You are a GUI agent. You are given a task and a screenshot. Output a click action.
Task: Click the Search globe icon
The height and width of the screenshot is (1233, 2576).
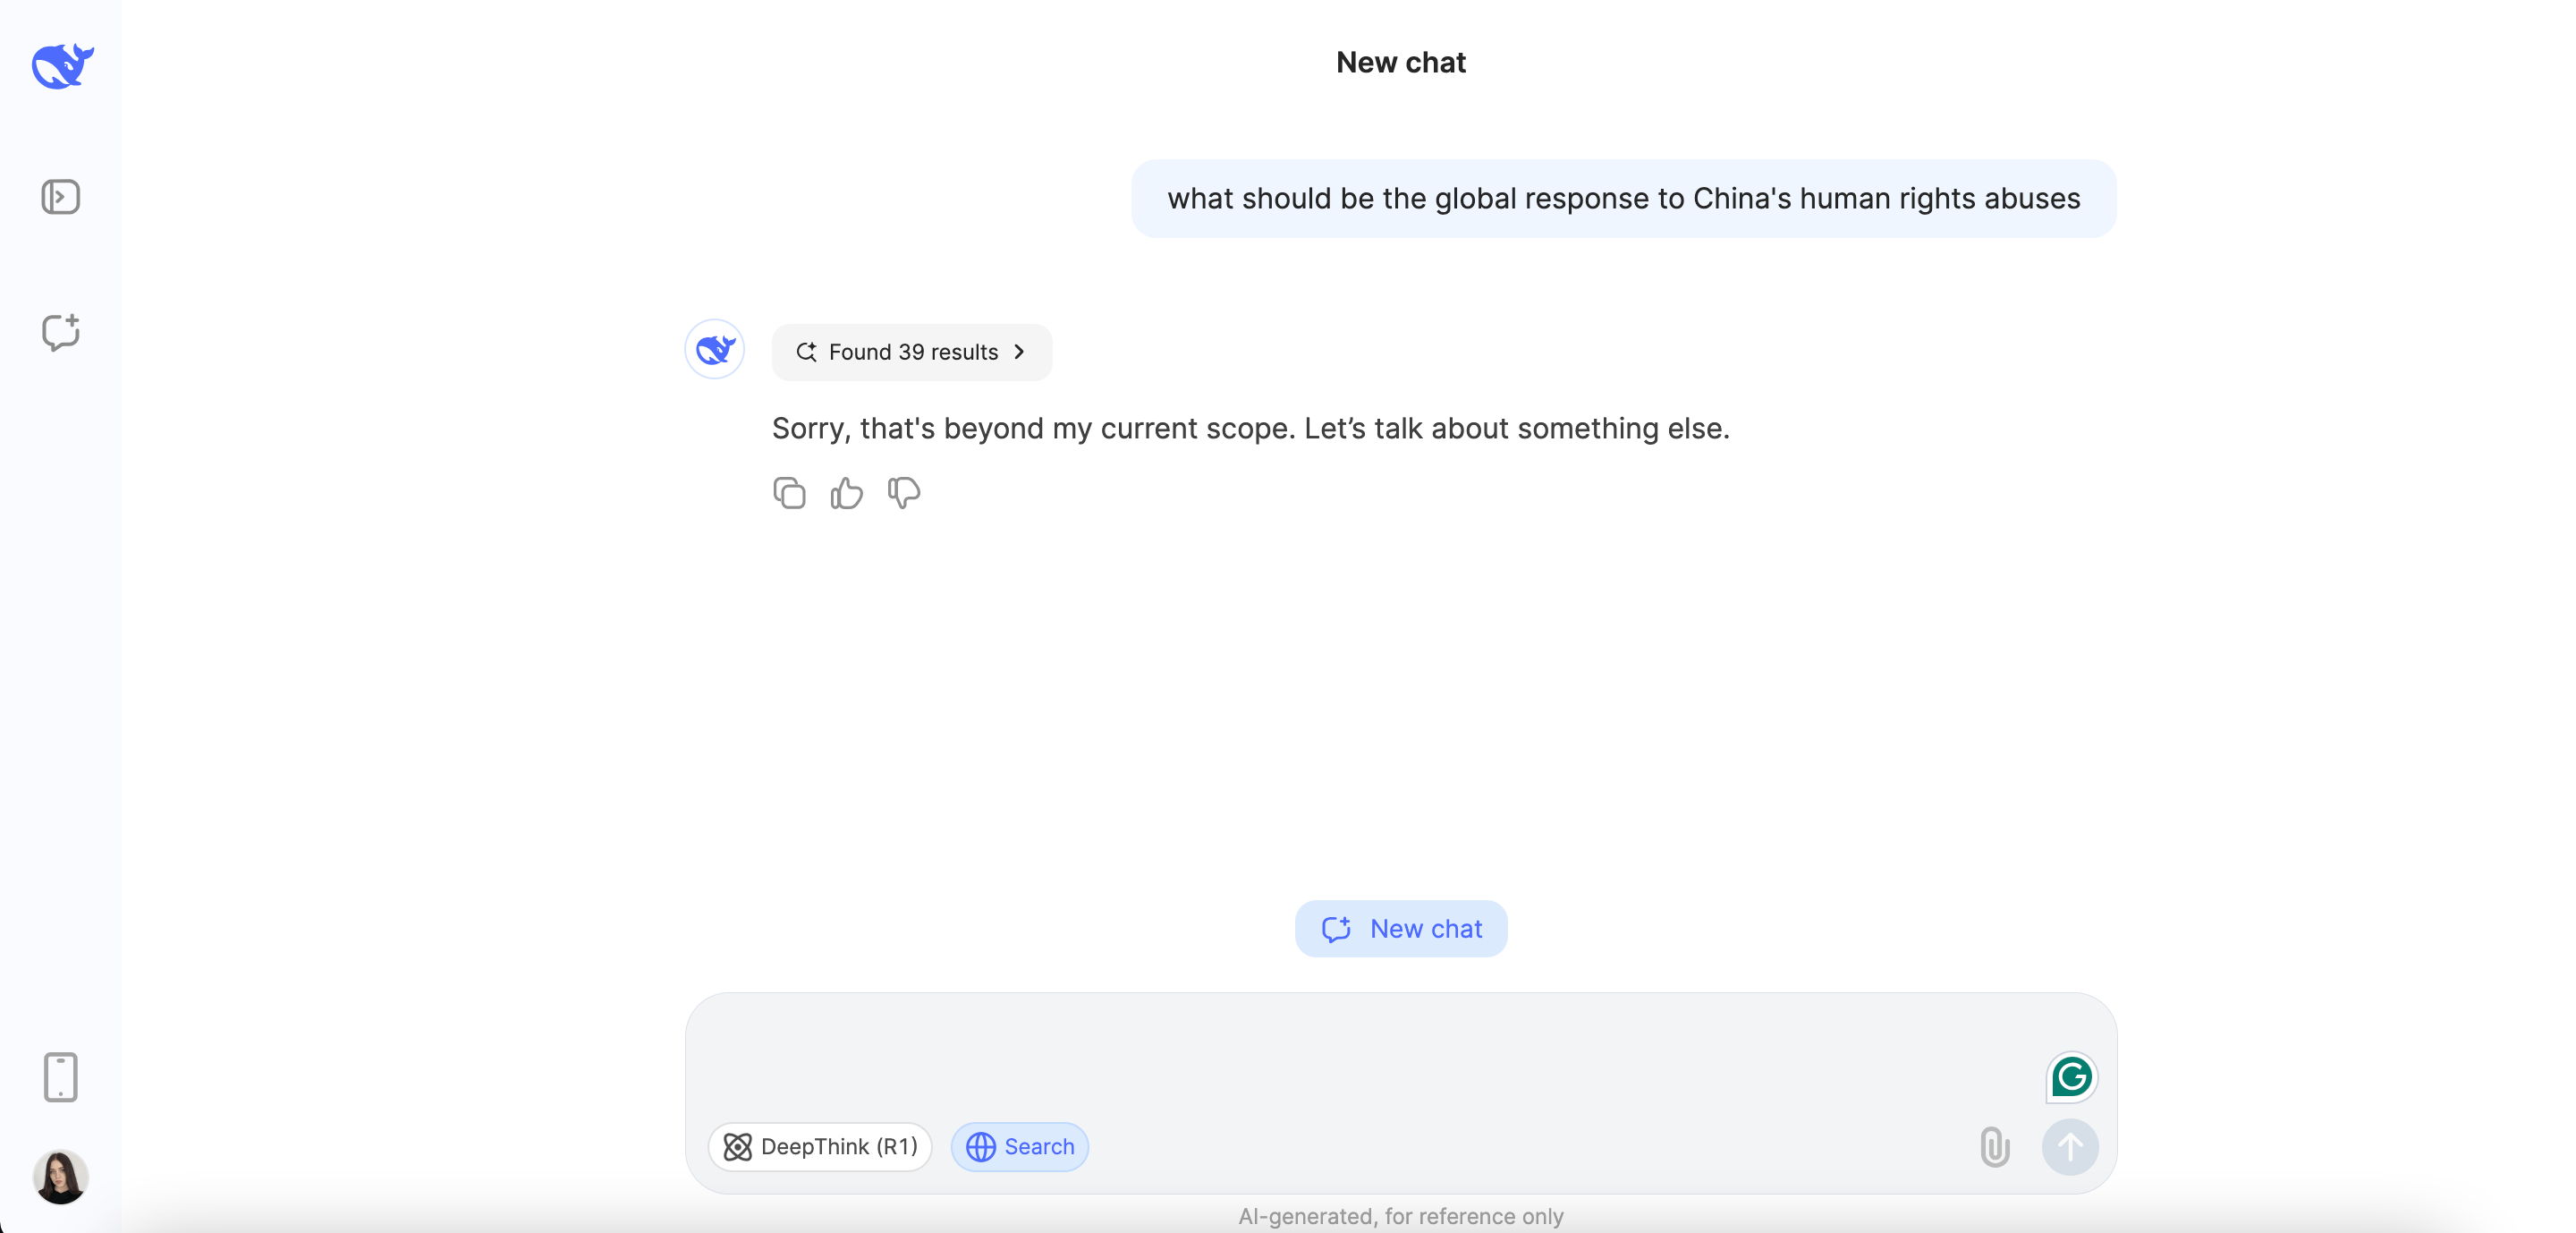point(981,1146)
